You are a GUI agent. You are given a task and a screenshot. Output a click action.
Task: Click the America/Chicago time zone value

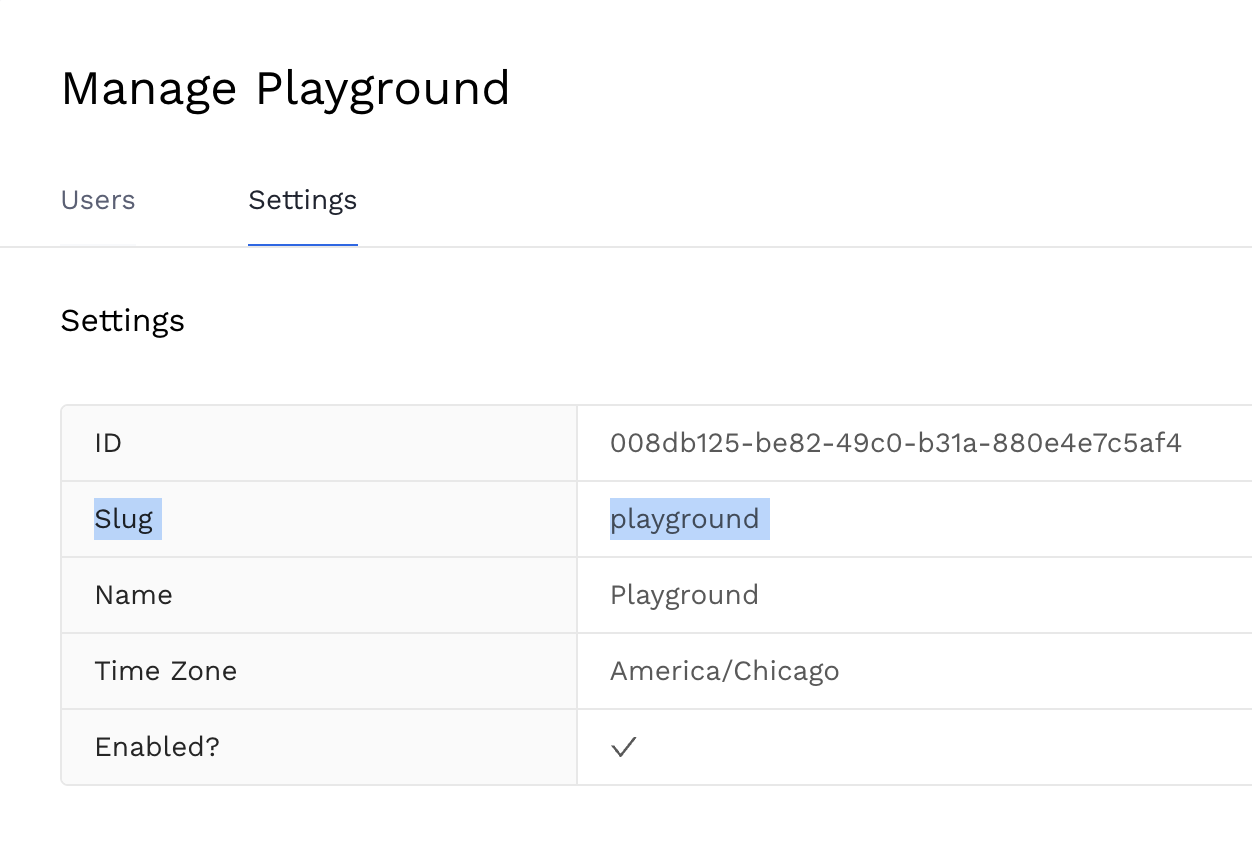click(724, 671)
